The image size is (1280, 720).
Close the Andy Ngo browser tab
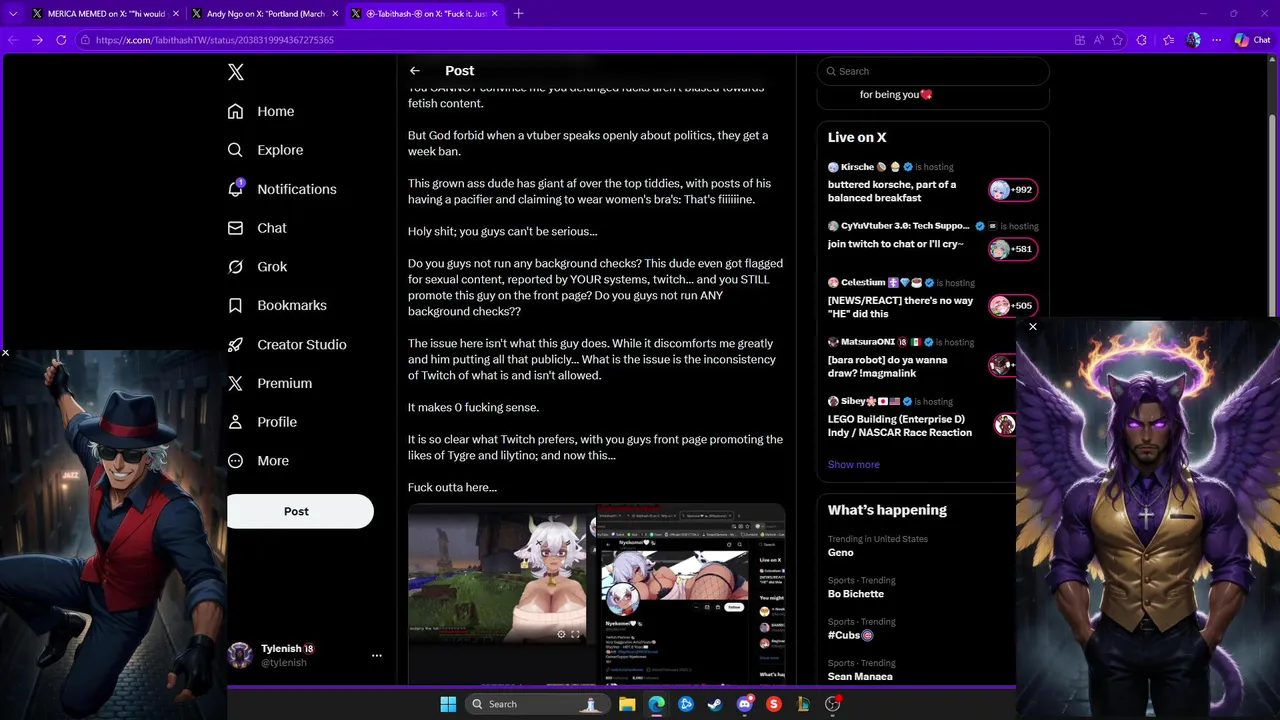click(336, 14)
